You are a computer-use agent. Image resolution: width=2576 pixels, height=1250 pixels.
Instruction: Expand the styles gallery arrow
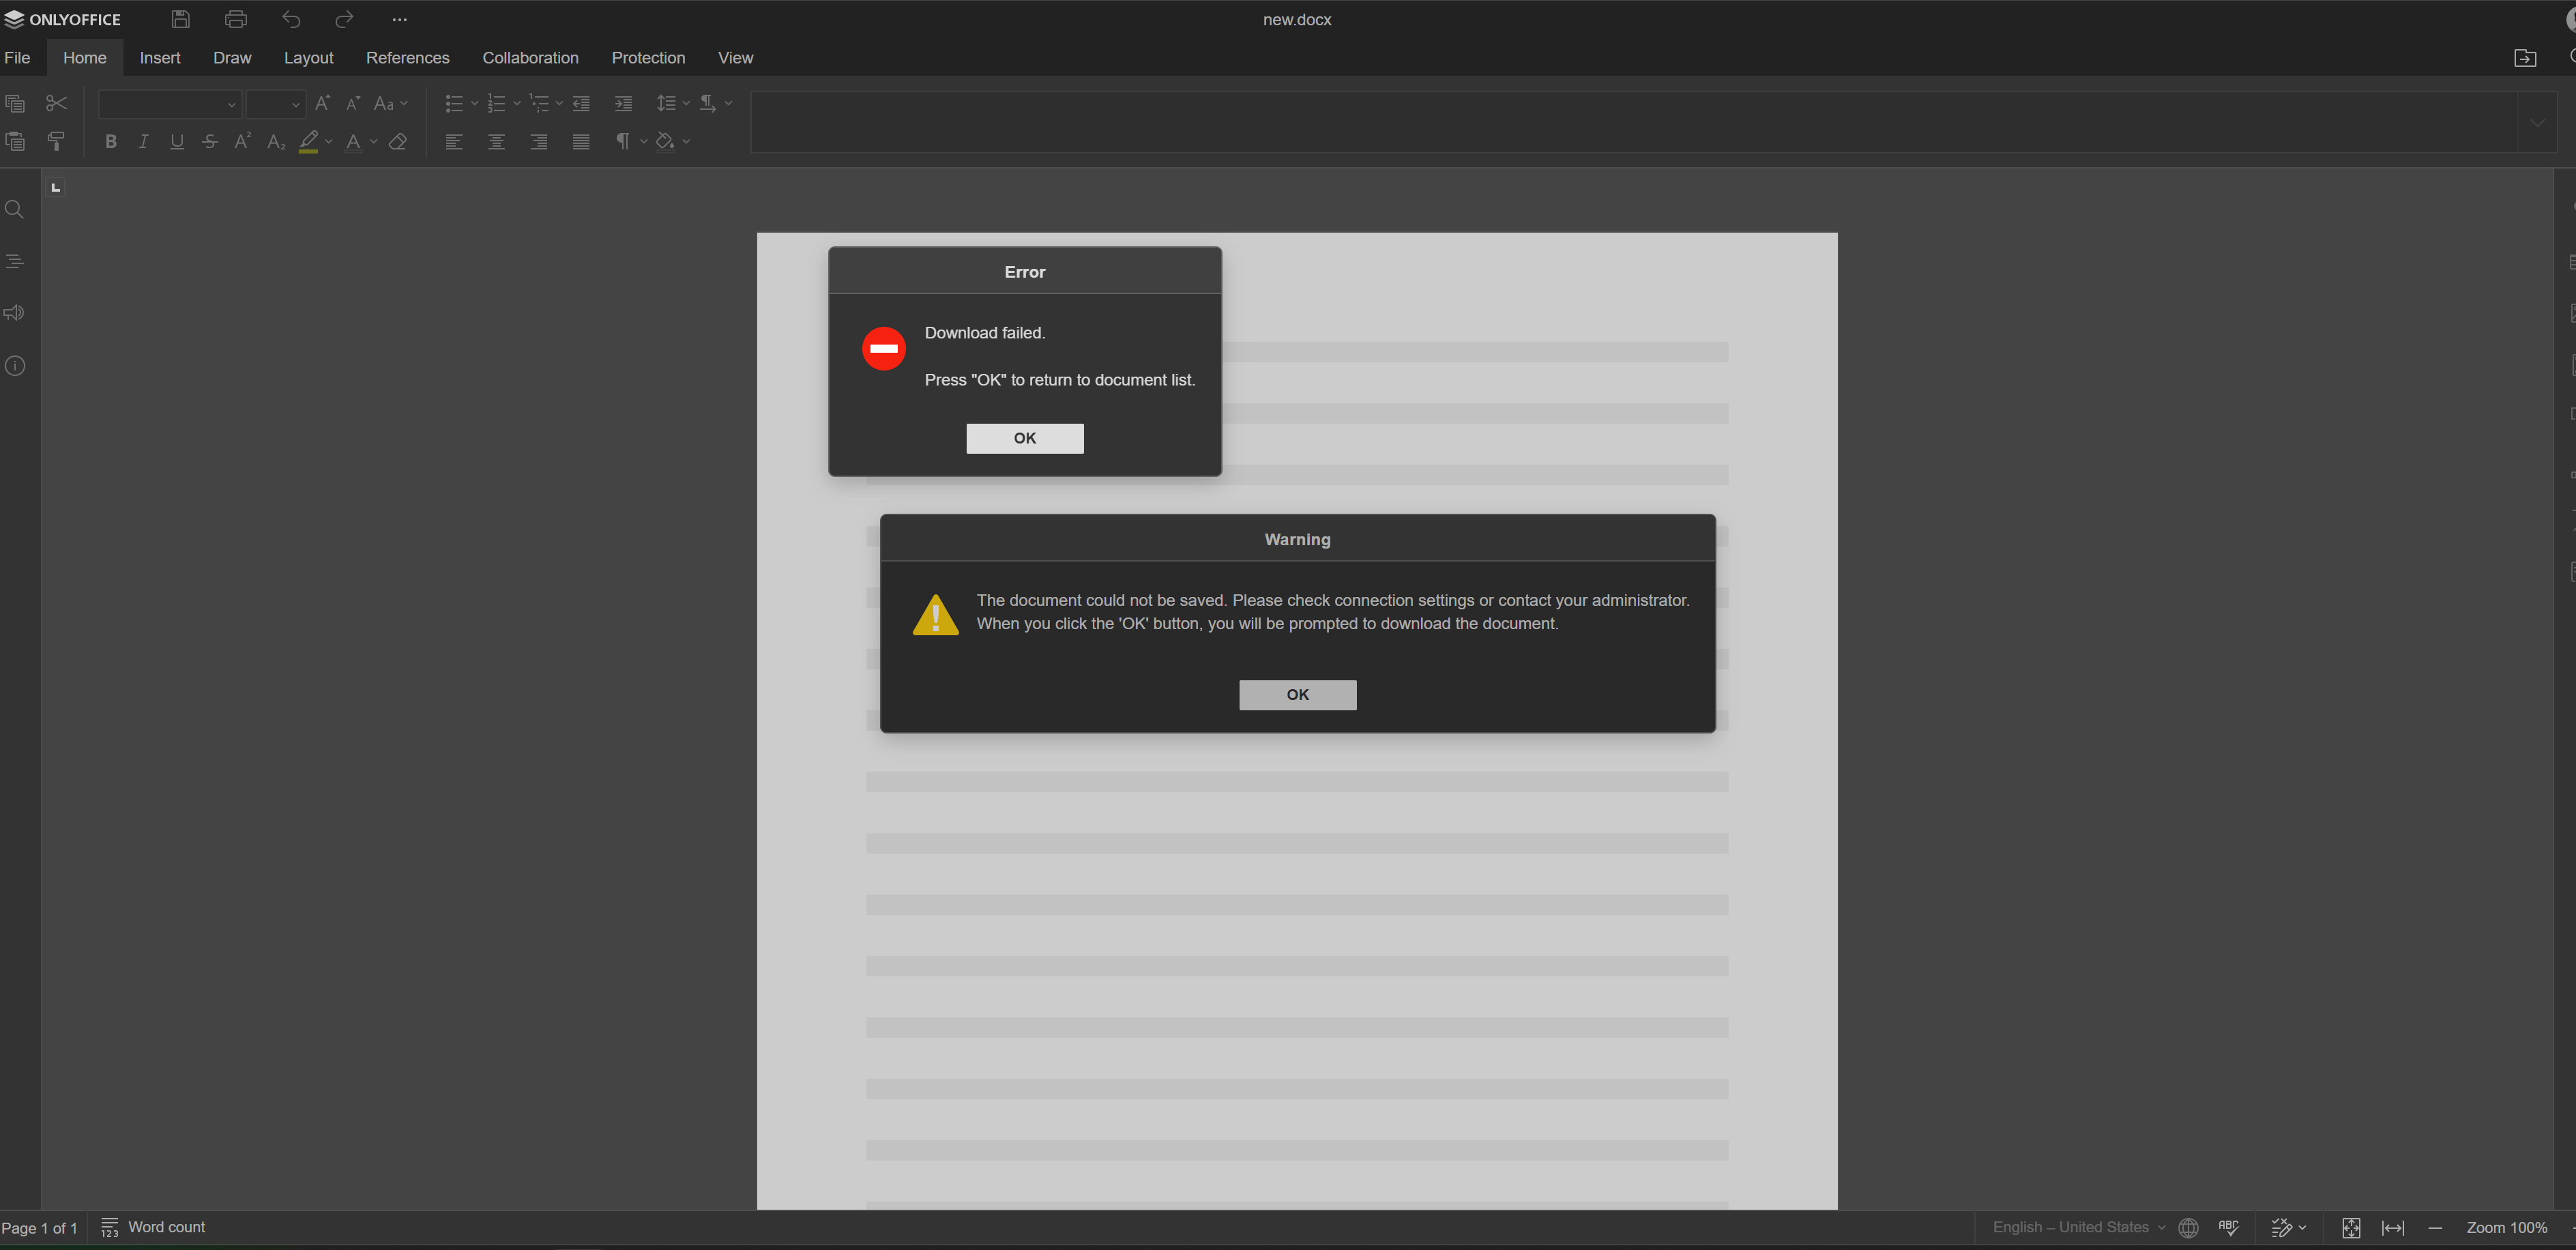(2537, 122)
